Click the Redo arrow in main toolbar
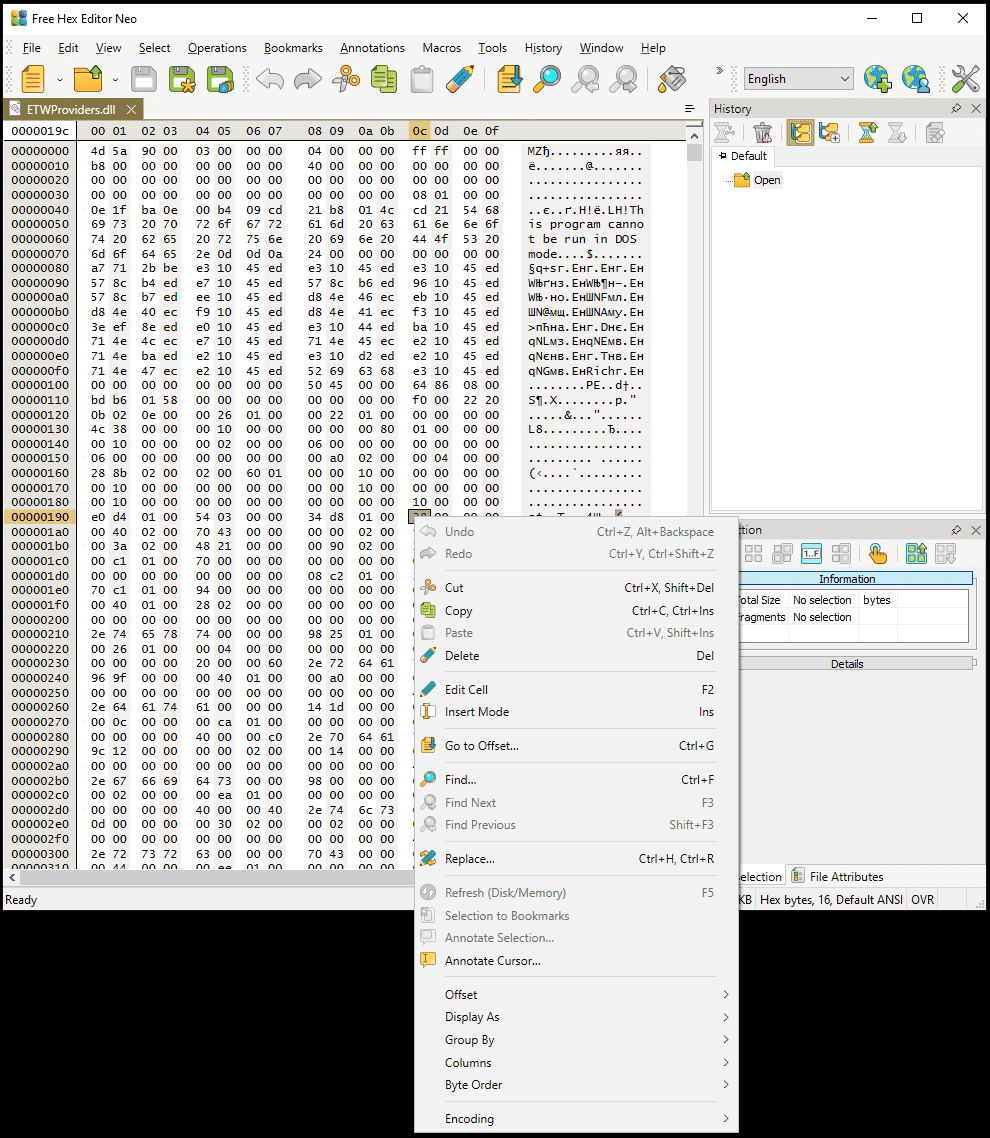The width and height of the screenshot is (990, 1138). coord(308,79)
